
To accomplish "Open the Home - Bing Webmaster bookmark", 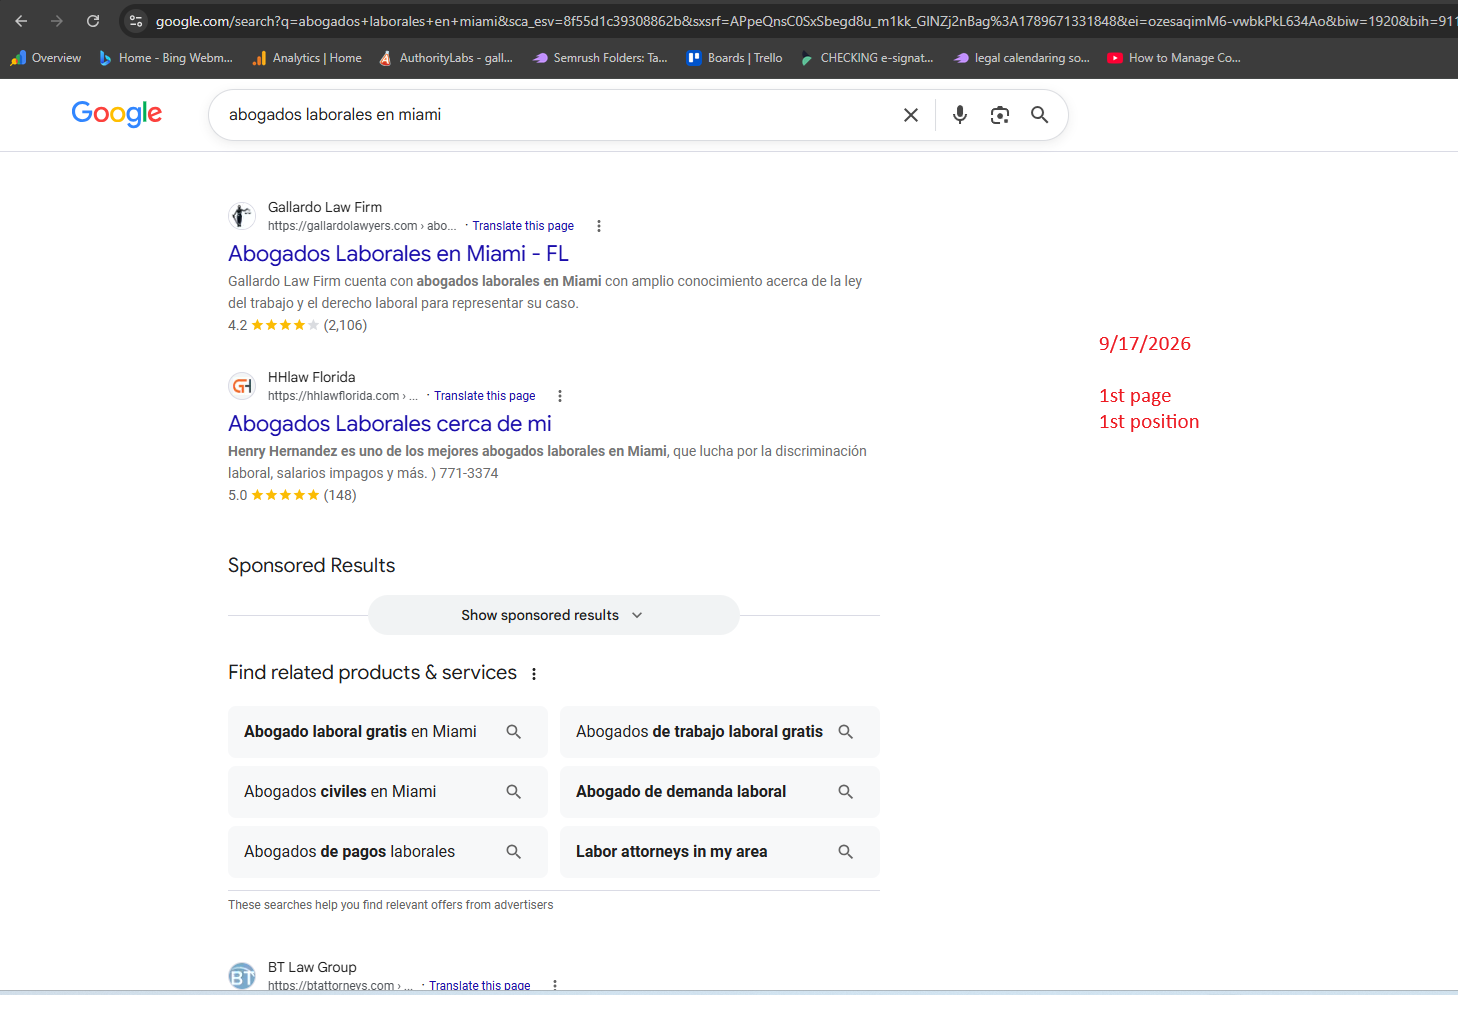I will [166, 58].
